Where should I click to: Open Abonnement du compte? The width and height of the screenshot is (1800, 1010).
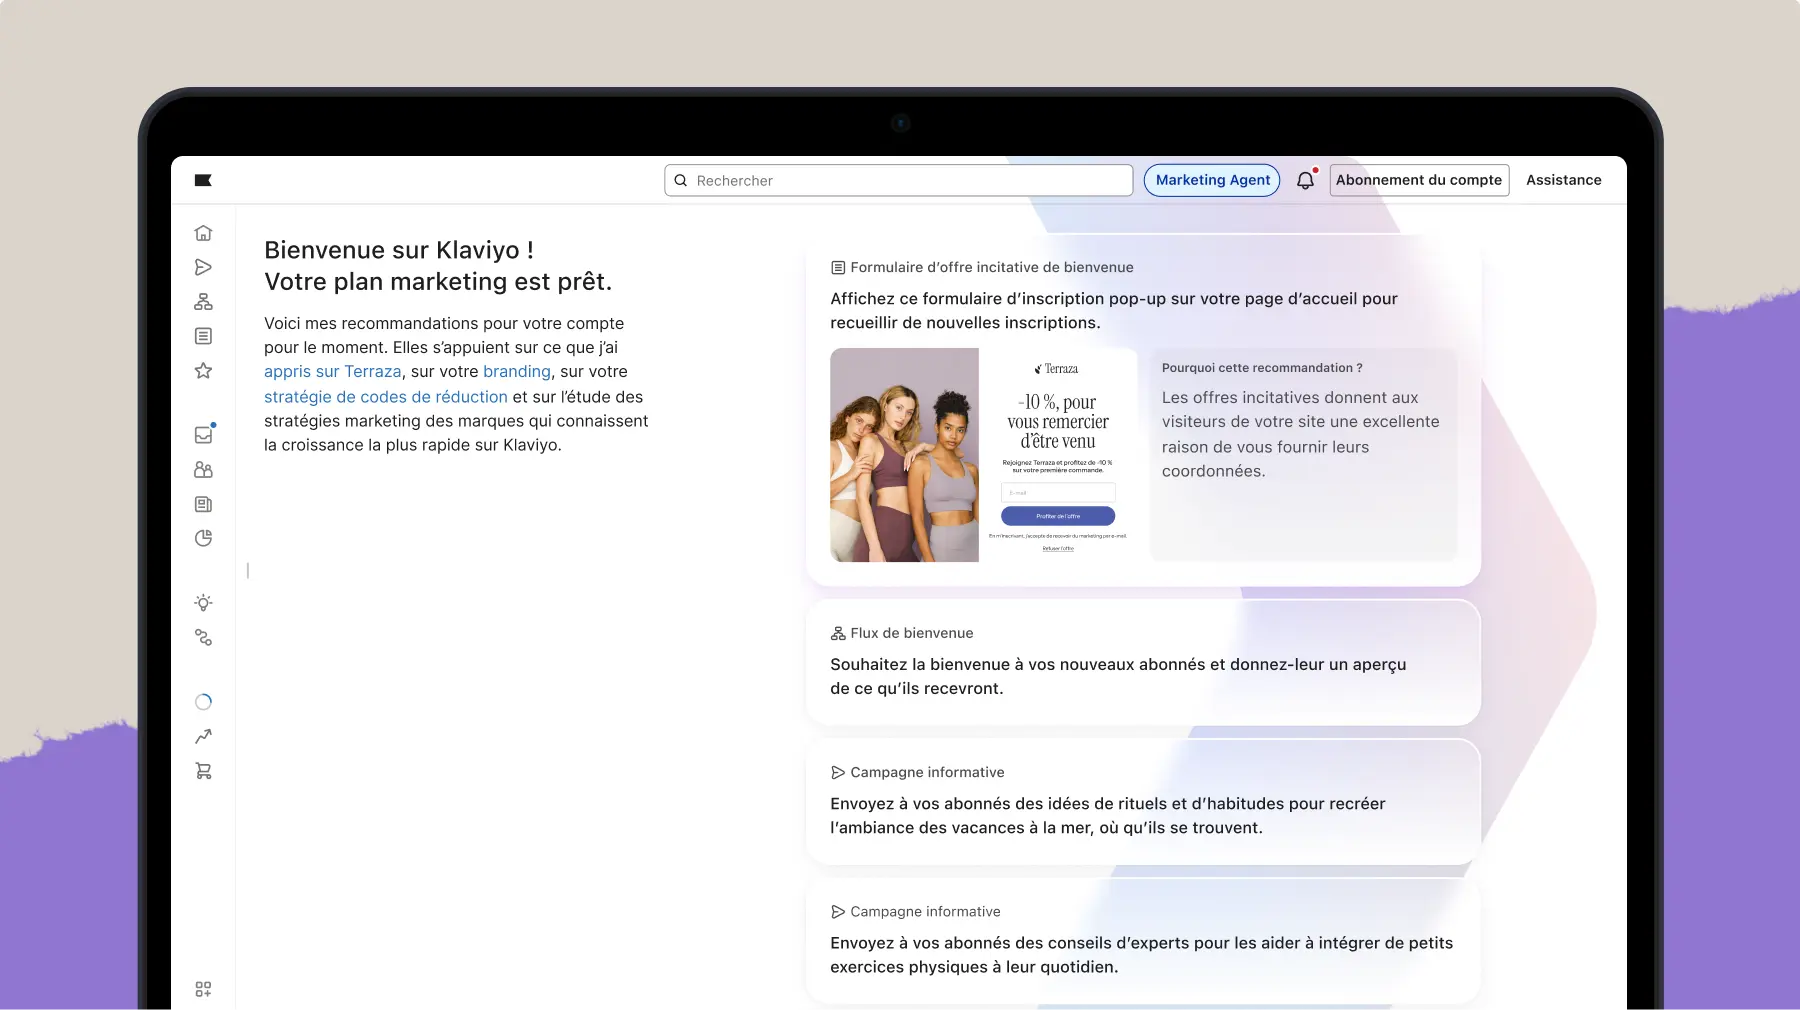click(x=1419, y=180)
